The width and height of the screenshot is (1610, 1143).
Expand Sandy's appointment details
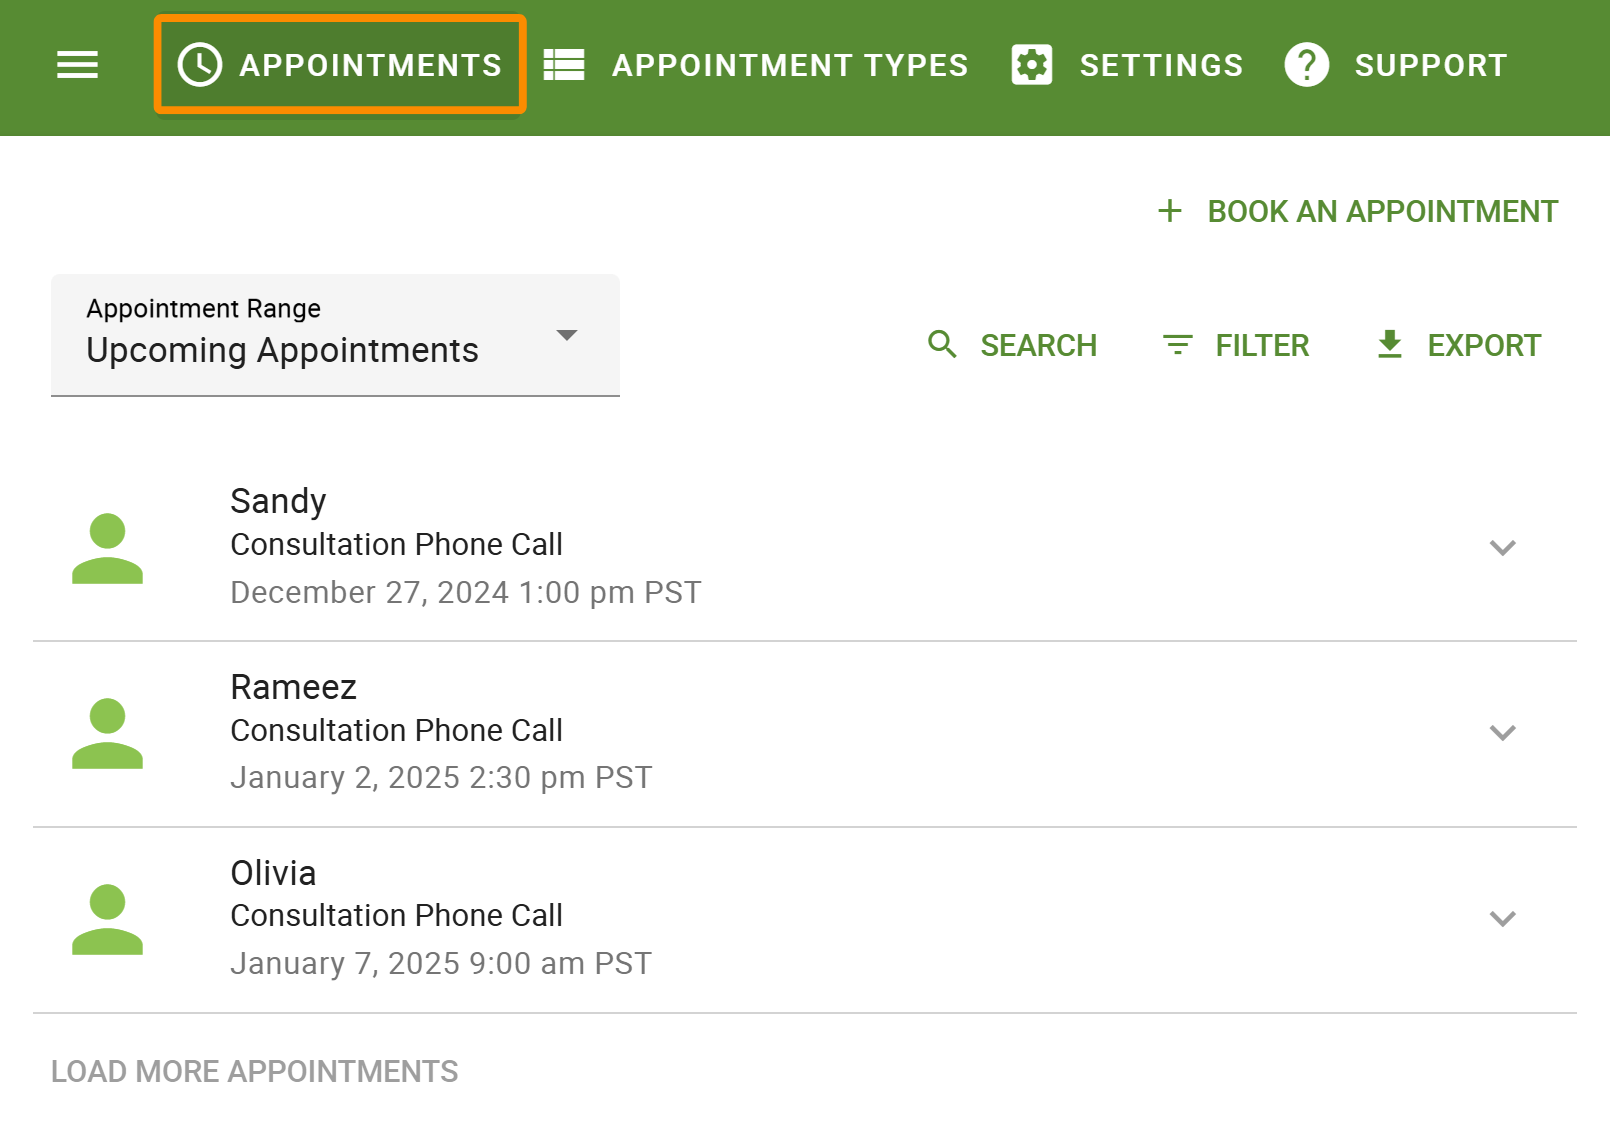[x=1502, y=547]
